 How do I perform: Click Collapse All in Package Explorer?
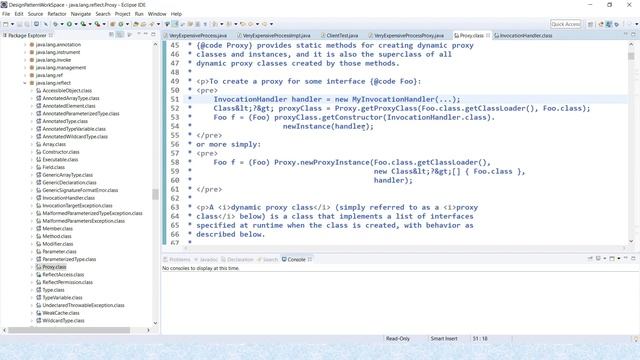pos(111,35)
